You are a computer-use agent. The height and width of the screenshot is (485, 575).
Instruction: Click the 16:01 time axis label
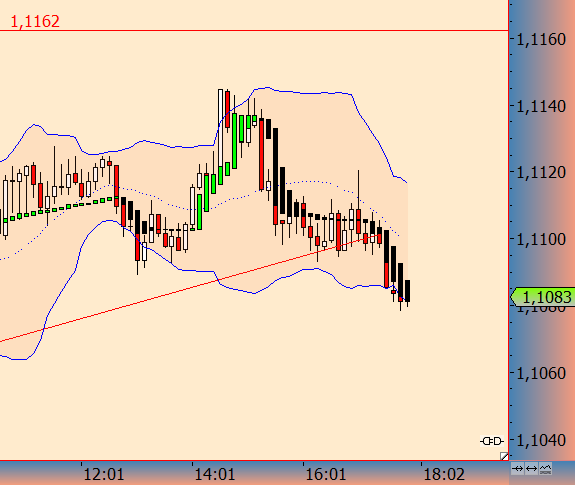pos(326,474)
